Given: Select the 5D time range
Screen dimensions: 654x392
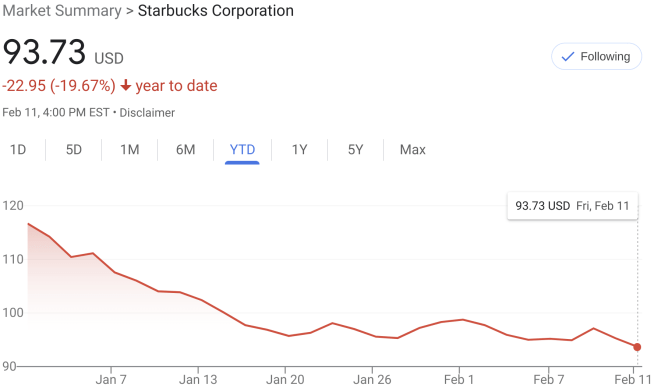Looking at the screenshot, I should [74, 149].
